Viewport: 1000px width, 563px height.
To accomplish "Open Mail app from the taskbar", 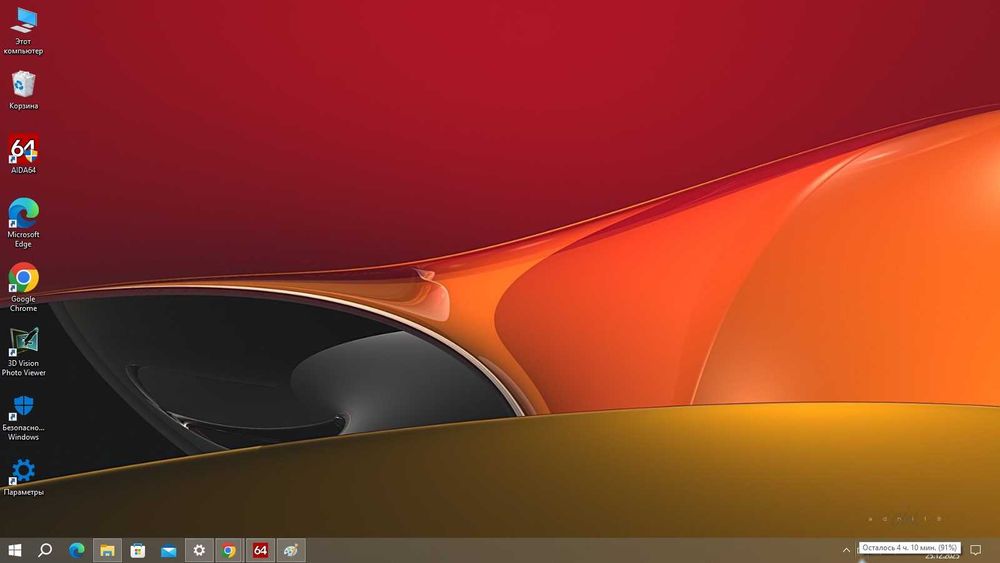I will pyautogui.click(x=168, y=550).
